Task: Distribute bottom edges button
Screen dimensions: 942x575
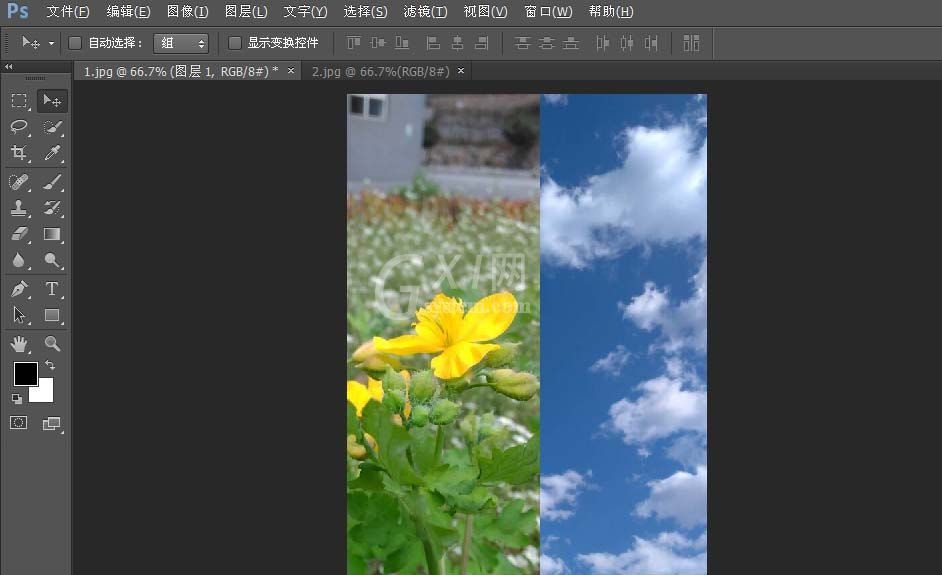Action: click(571, 43)
